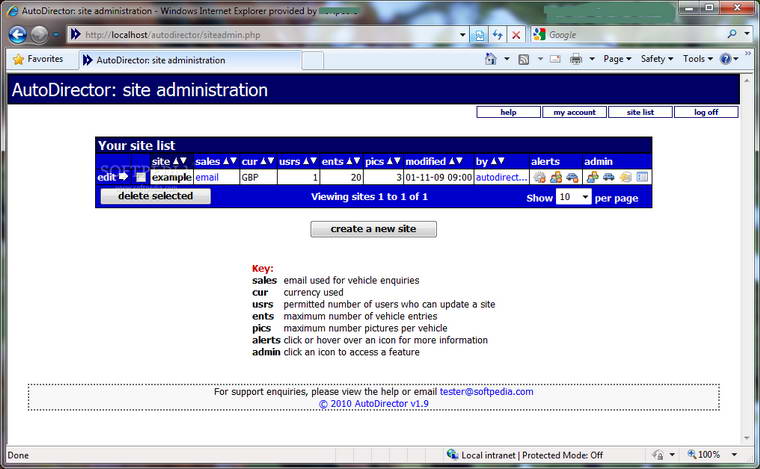
Task: Expand the address bar history dropdown
Action: (x=462, y=35)
